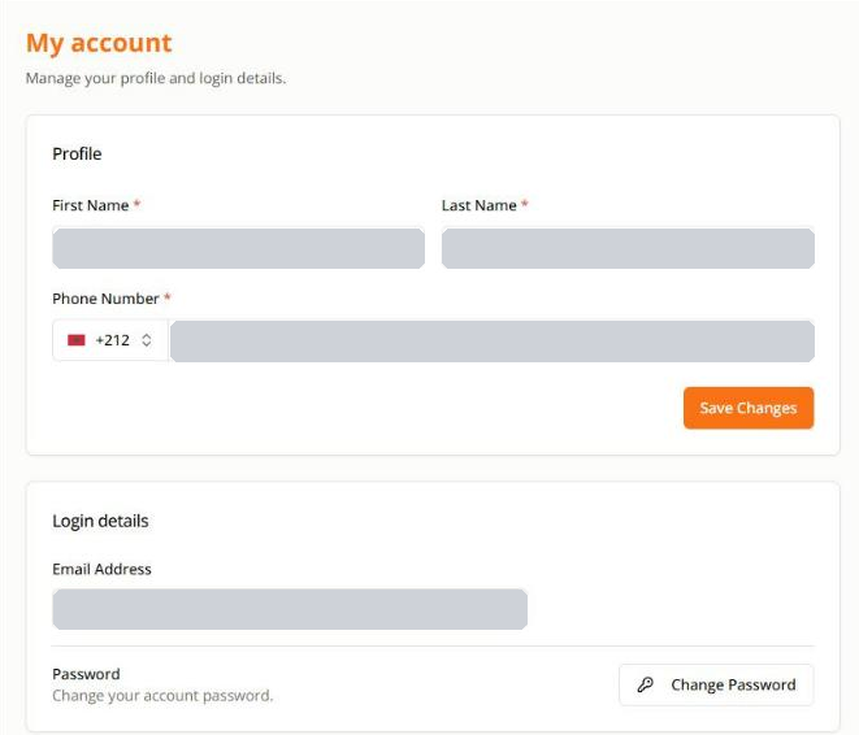Click the Phone Number label

tap(106, 298)
